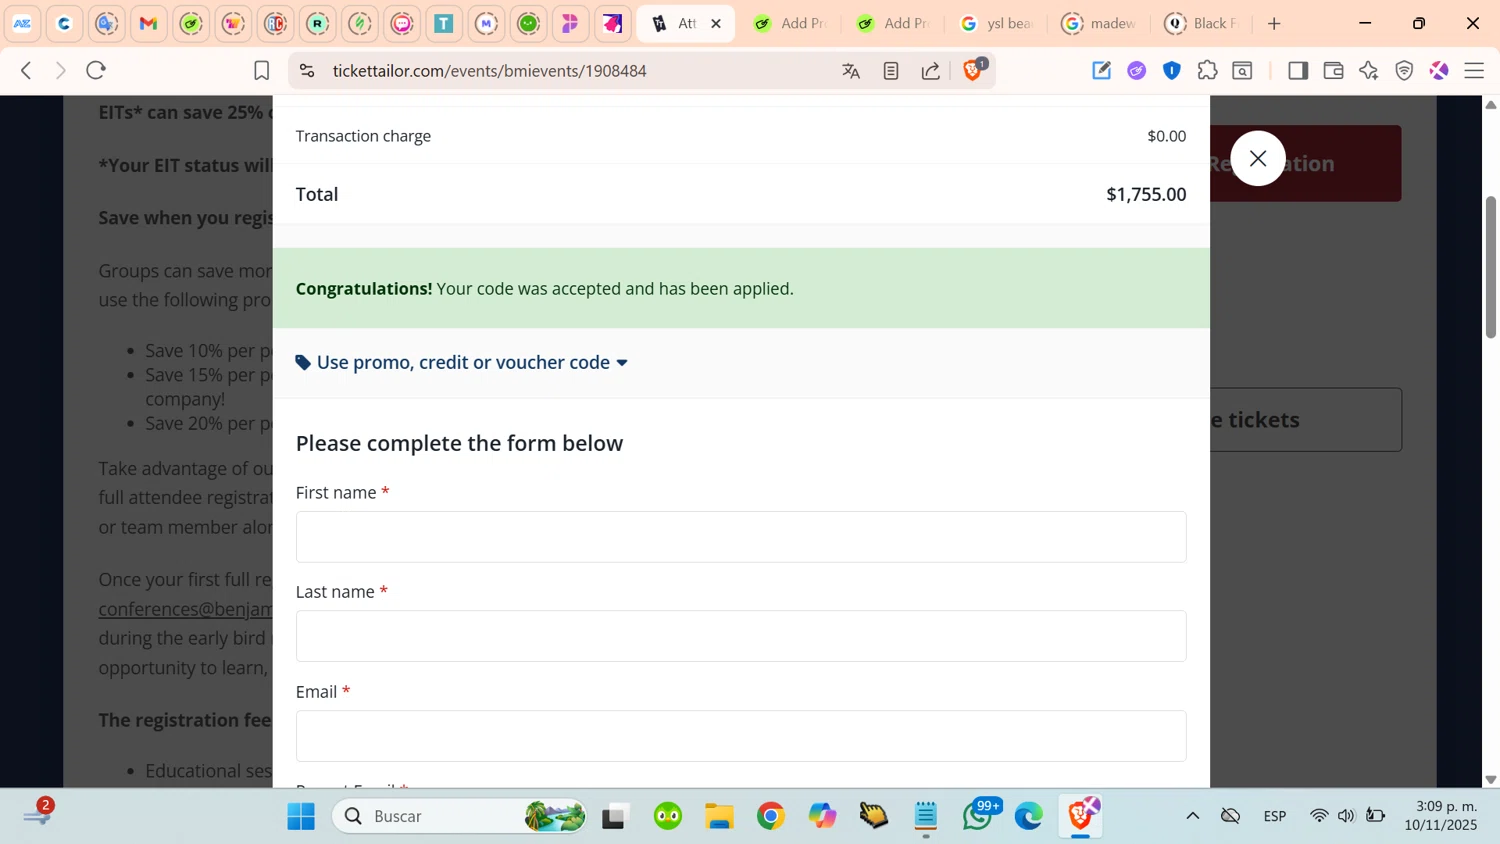Screen dimensions: 1500x844
Task: Click the promo code tag icon
Action: click(x=303, y=362)
